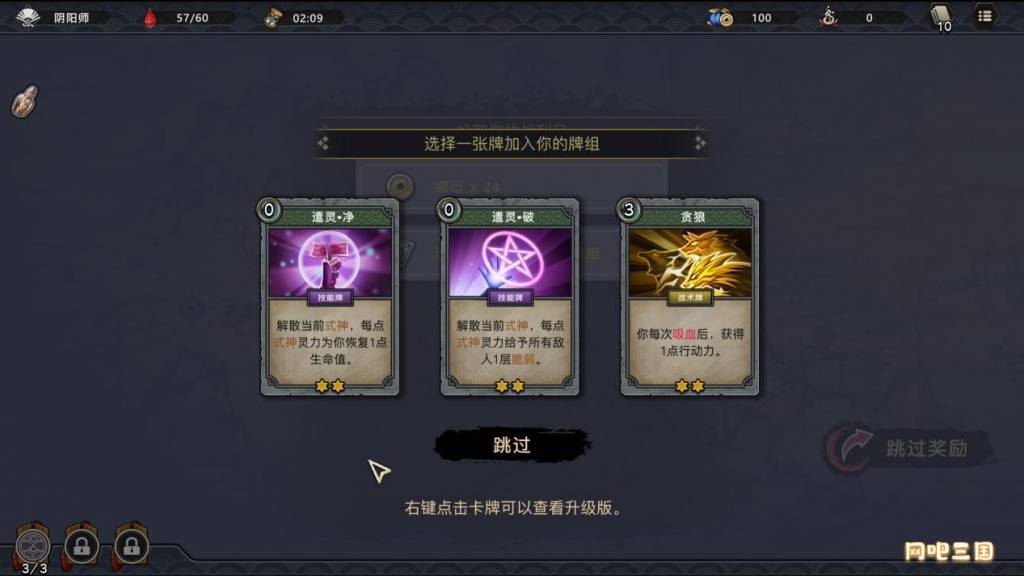Click the 跳过奖励 skip reward button
Image resolution: width=1024 pixels, height=576 pixels.
click(910, 448)
